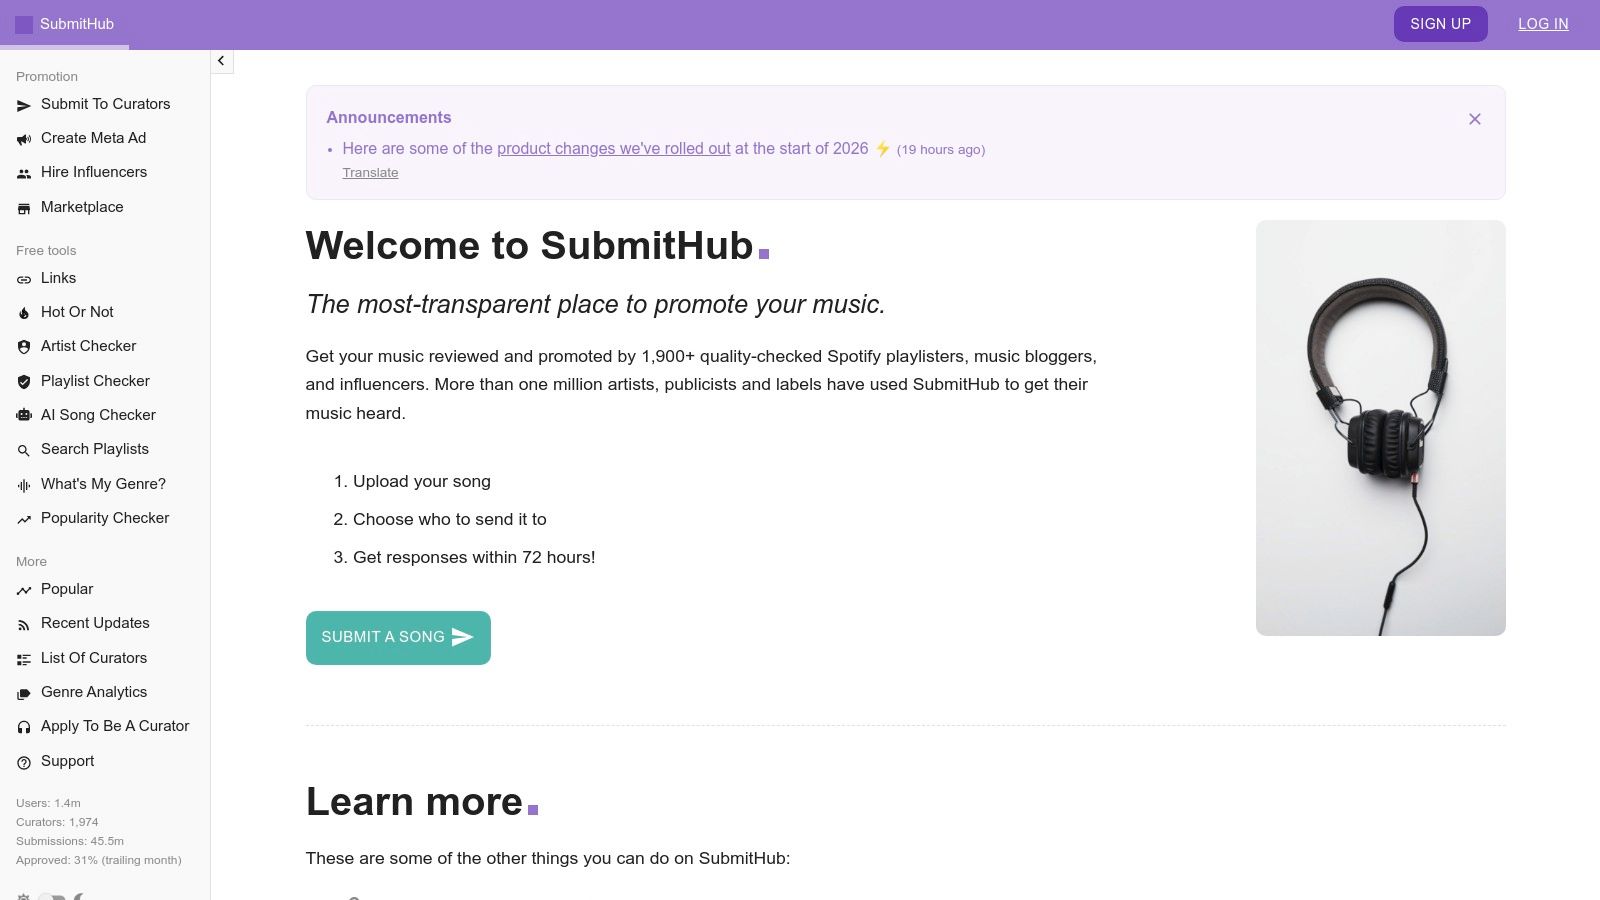This screenshot has height=900, width=1600.
Task: Open the product changes link
Action: click(614, 148)
